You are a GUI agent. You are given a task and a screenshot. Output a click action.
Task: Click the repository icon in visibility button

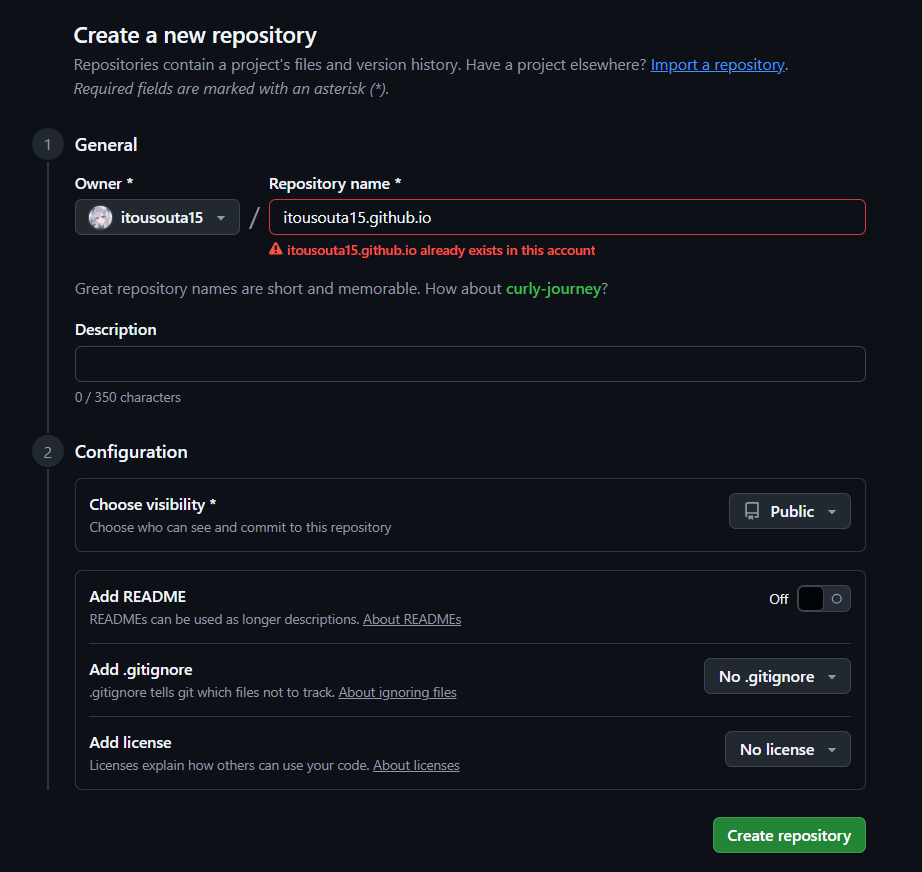click(752, 511)
